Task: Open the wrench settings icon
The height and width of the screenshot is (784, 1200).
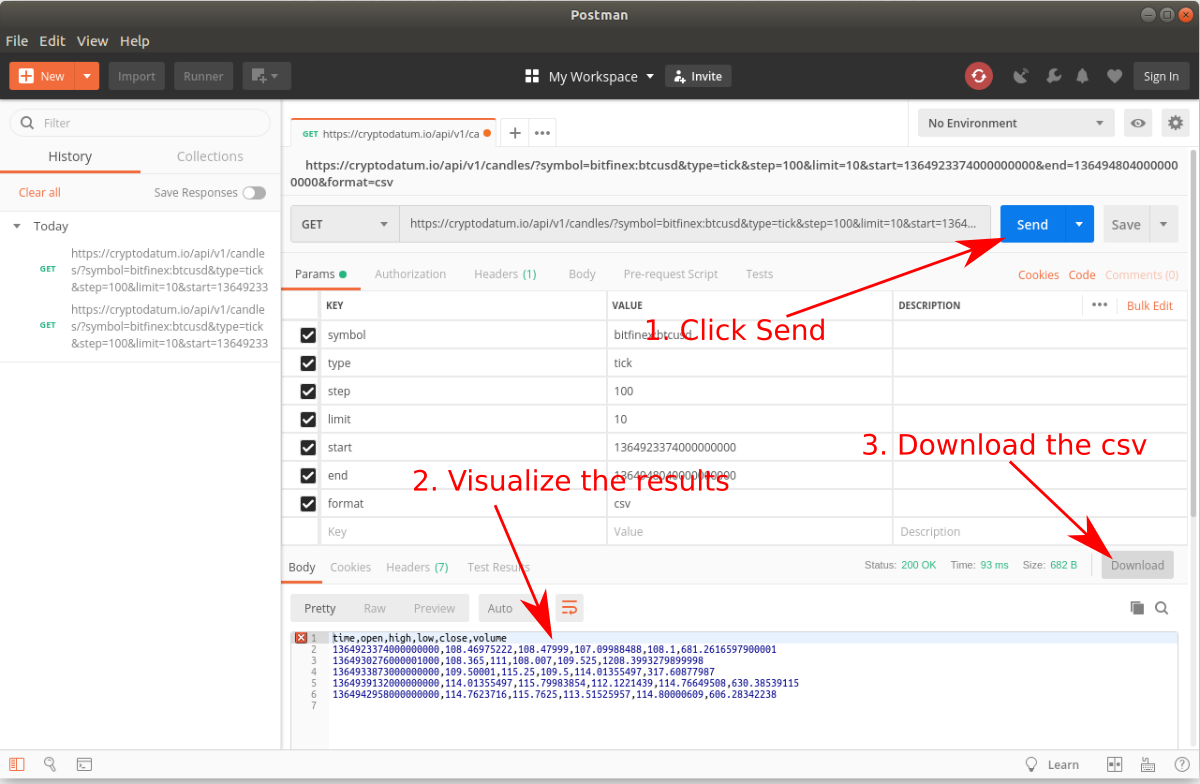Action: (x=1052, y=76)
